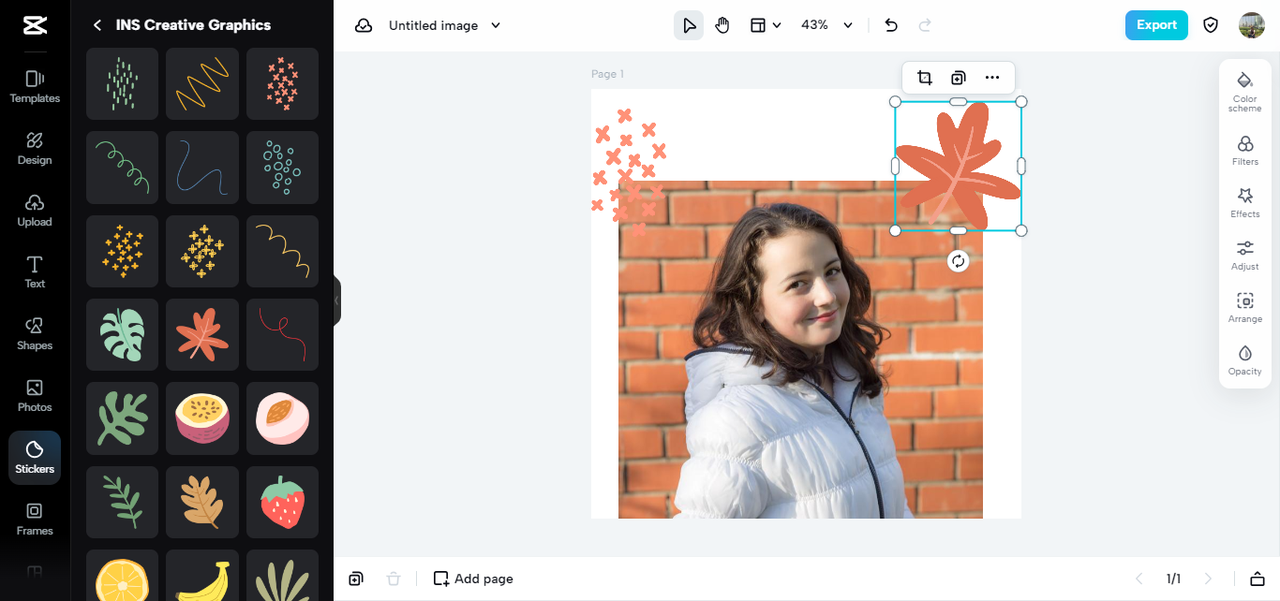Open the Effects panel

(x=1245, y=202)
